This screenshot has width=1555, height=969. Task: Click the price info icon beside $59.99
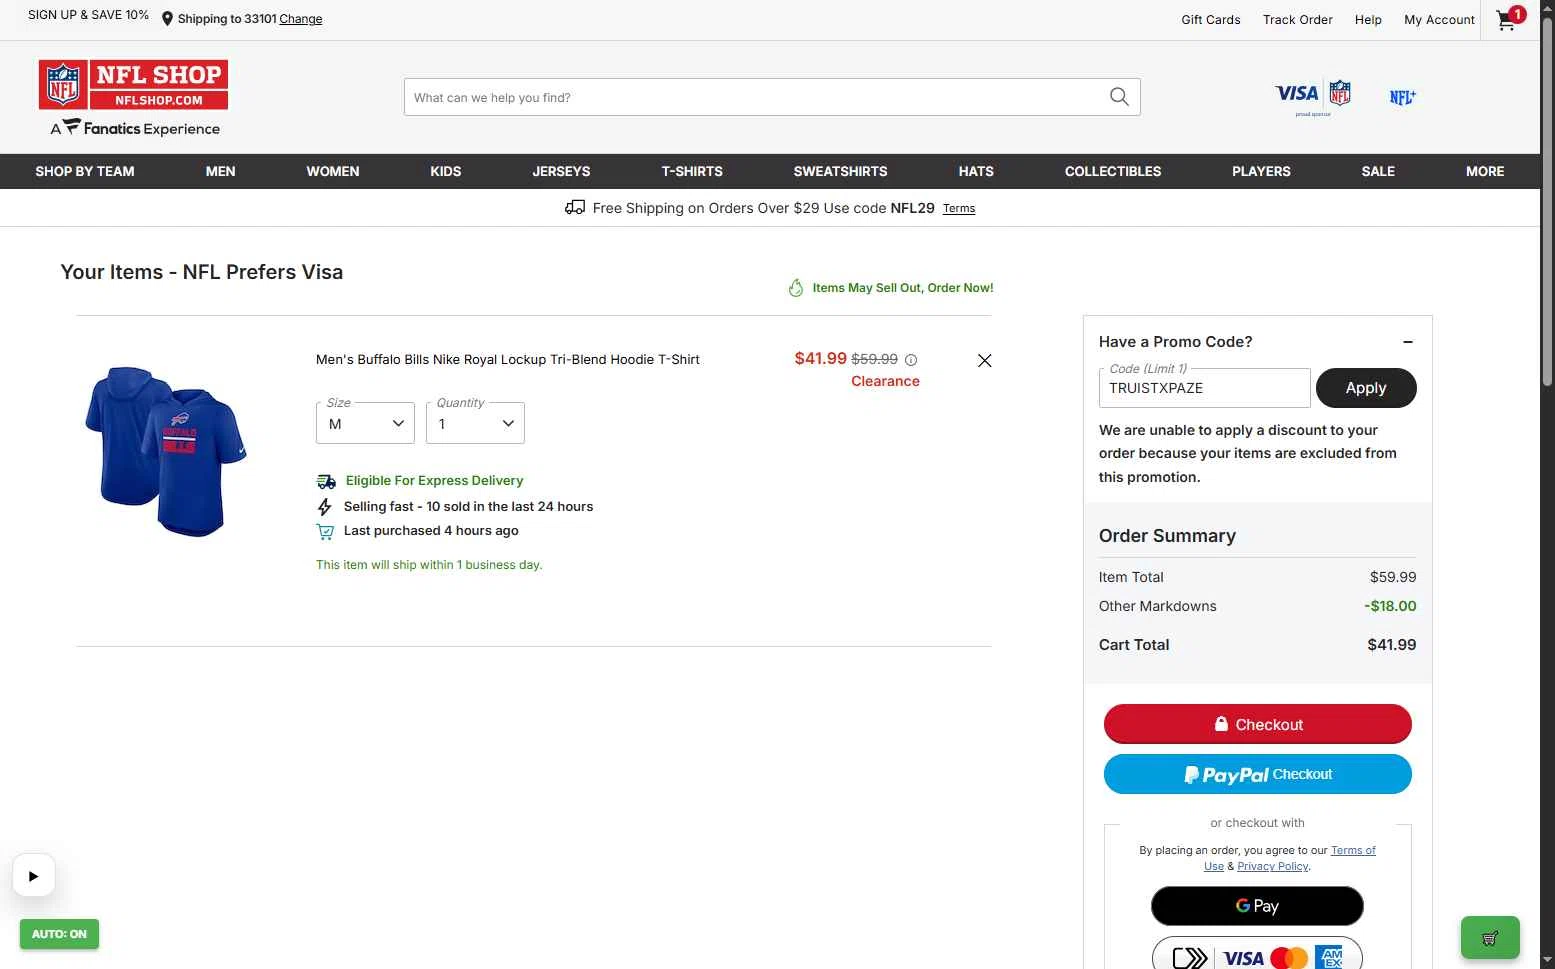pyautogui.click(x=911, y=360)
